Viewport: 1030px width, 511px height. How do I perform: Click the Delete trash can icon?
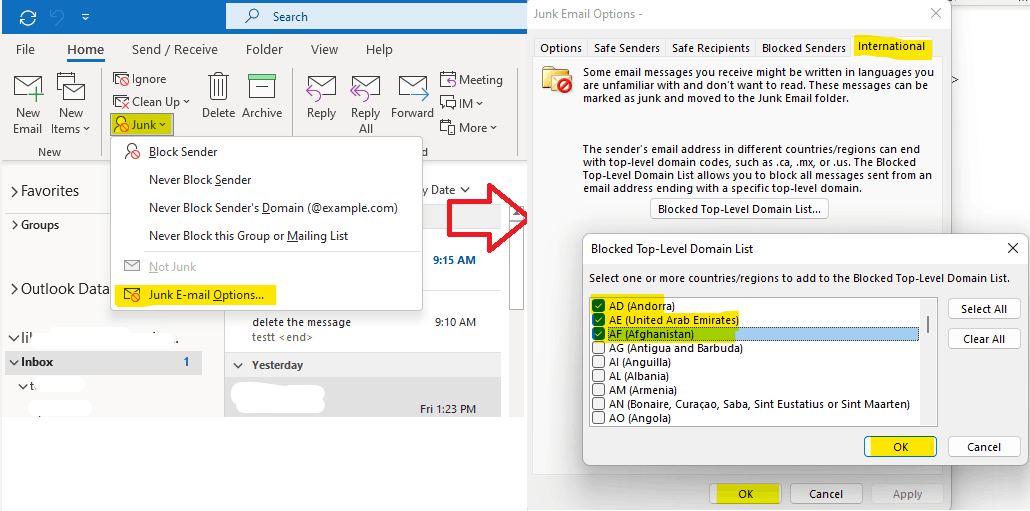pyautogui.click(x=218, y=87)
